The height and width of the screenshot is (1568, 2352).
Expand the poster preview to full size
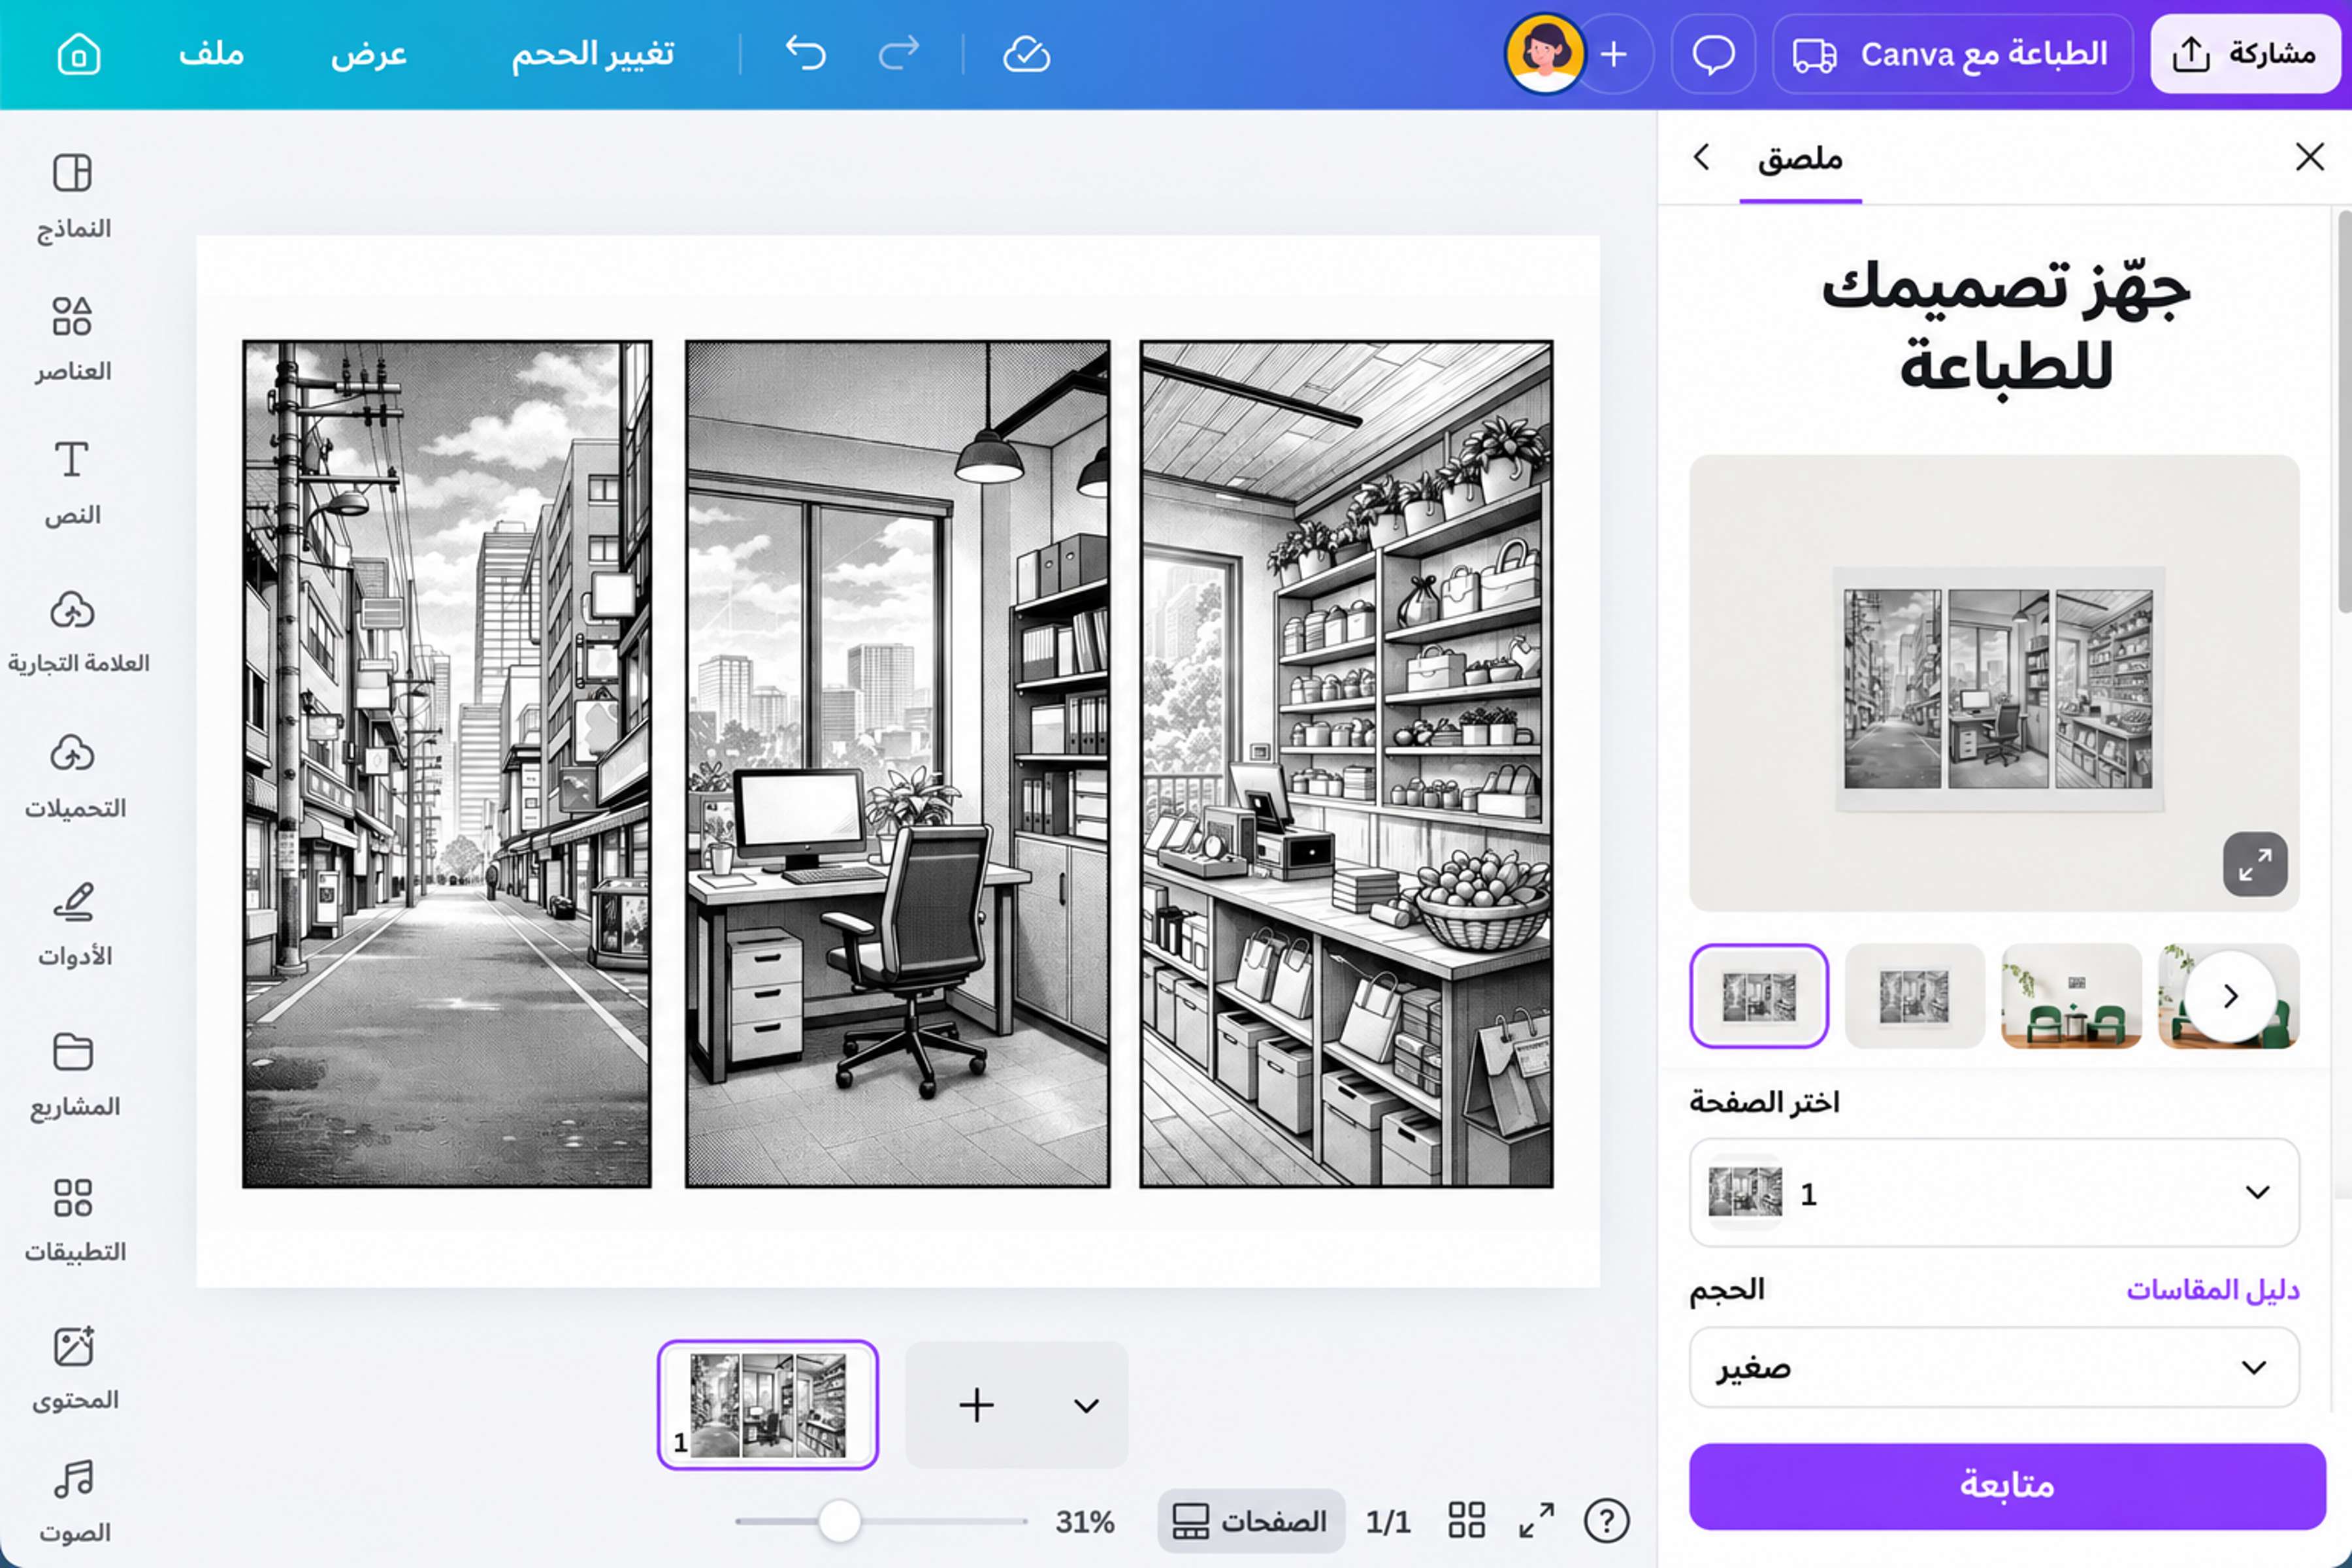pyautogui.click(x=2255, y=864)
